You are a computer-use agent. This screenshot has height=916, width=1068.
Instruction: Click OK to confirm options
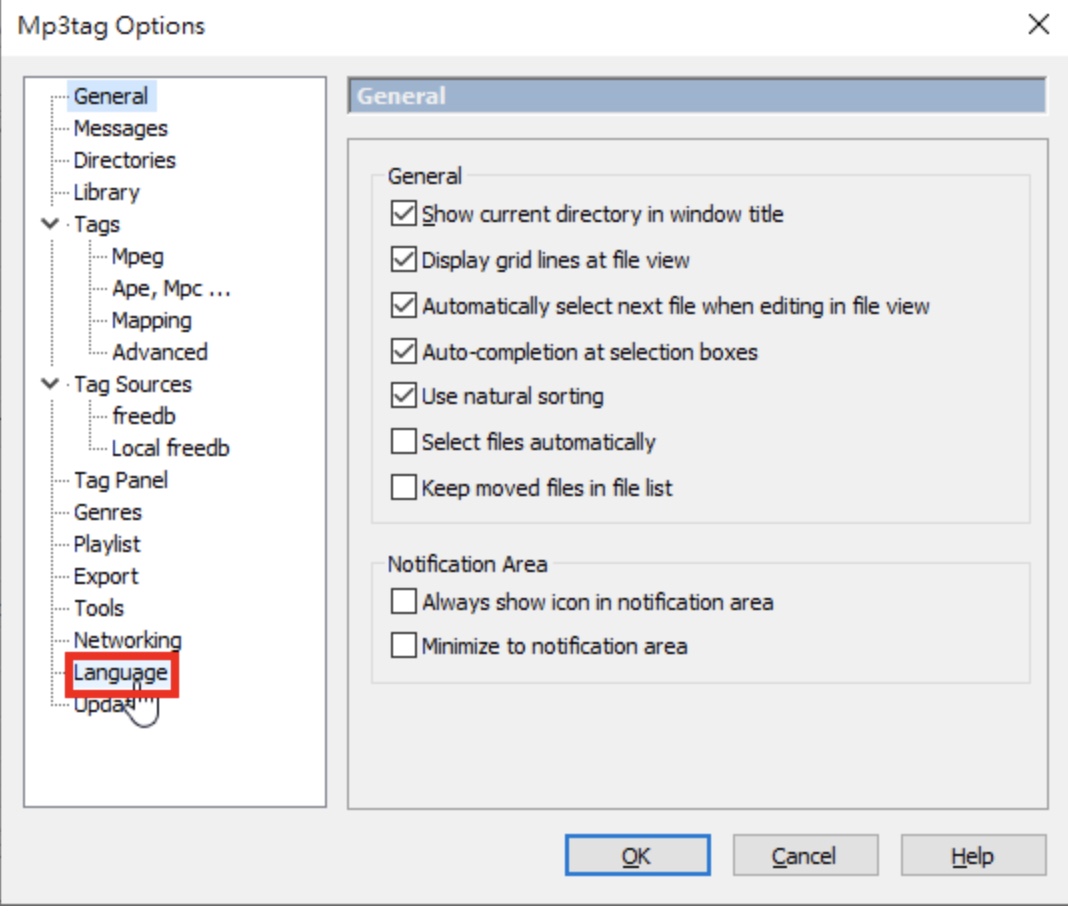coord(638,855)
